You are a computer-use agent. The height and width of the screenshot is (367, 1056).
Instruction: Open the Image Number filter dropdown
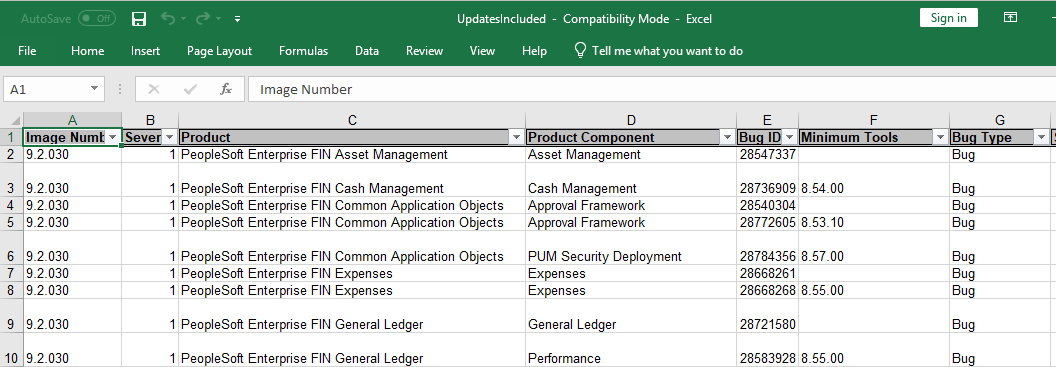coord(113,137)
